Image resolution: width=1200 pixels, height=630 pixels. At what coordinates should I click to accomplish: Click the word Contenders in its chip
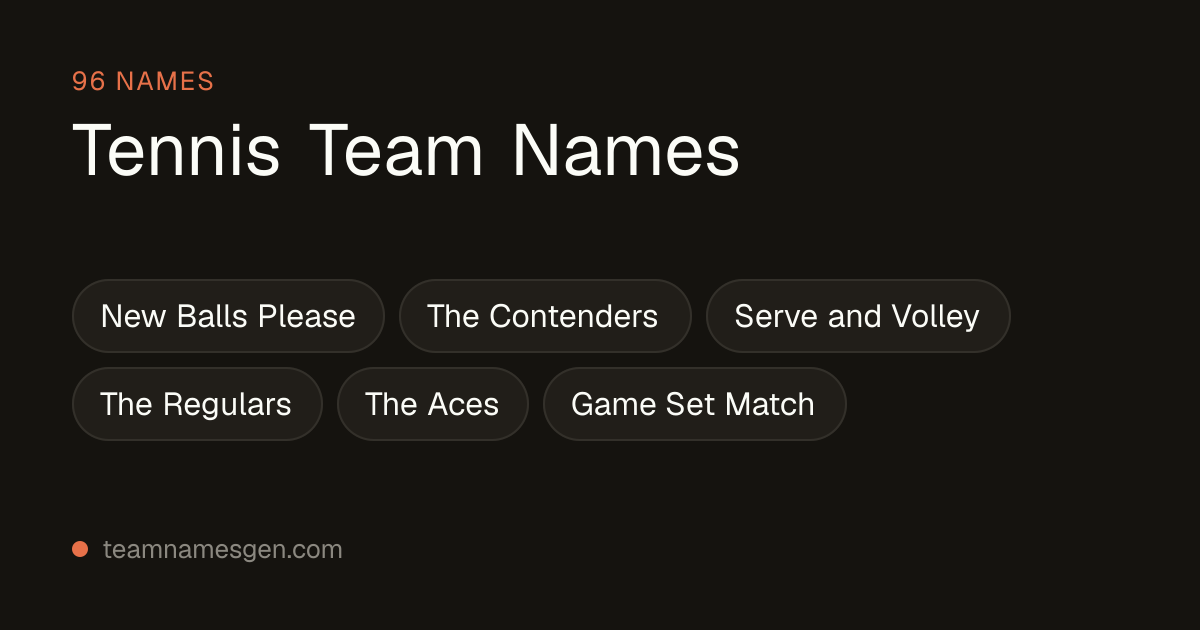574,316
